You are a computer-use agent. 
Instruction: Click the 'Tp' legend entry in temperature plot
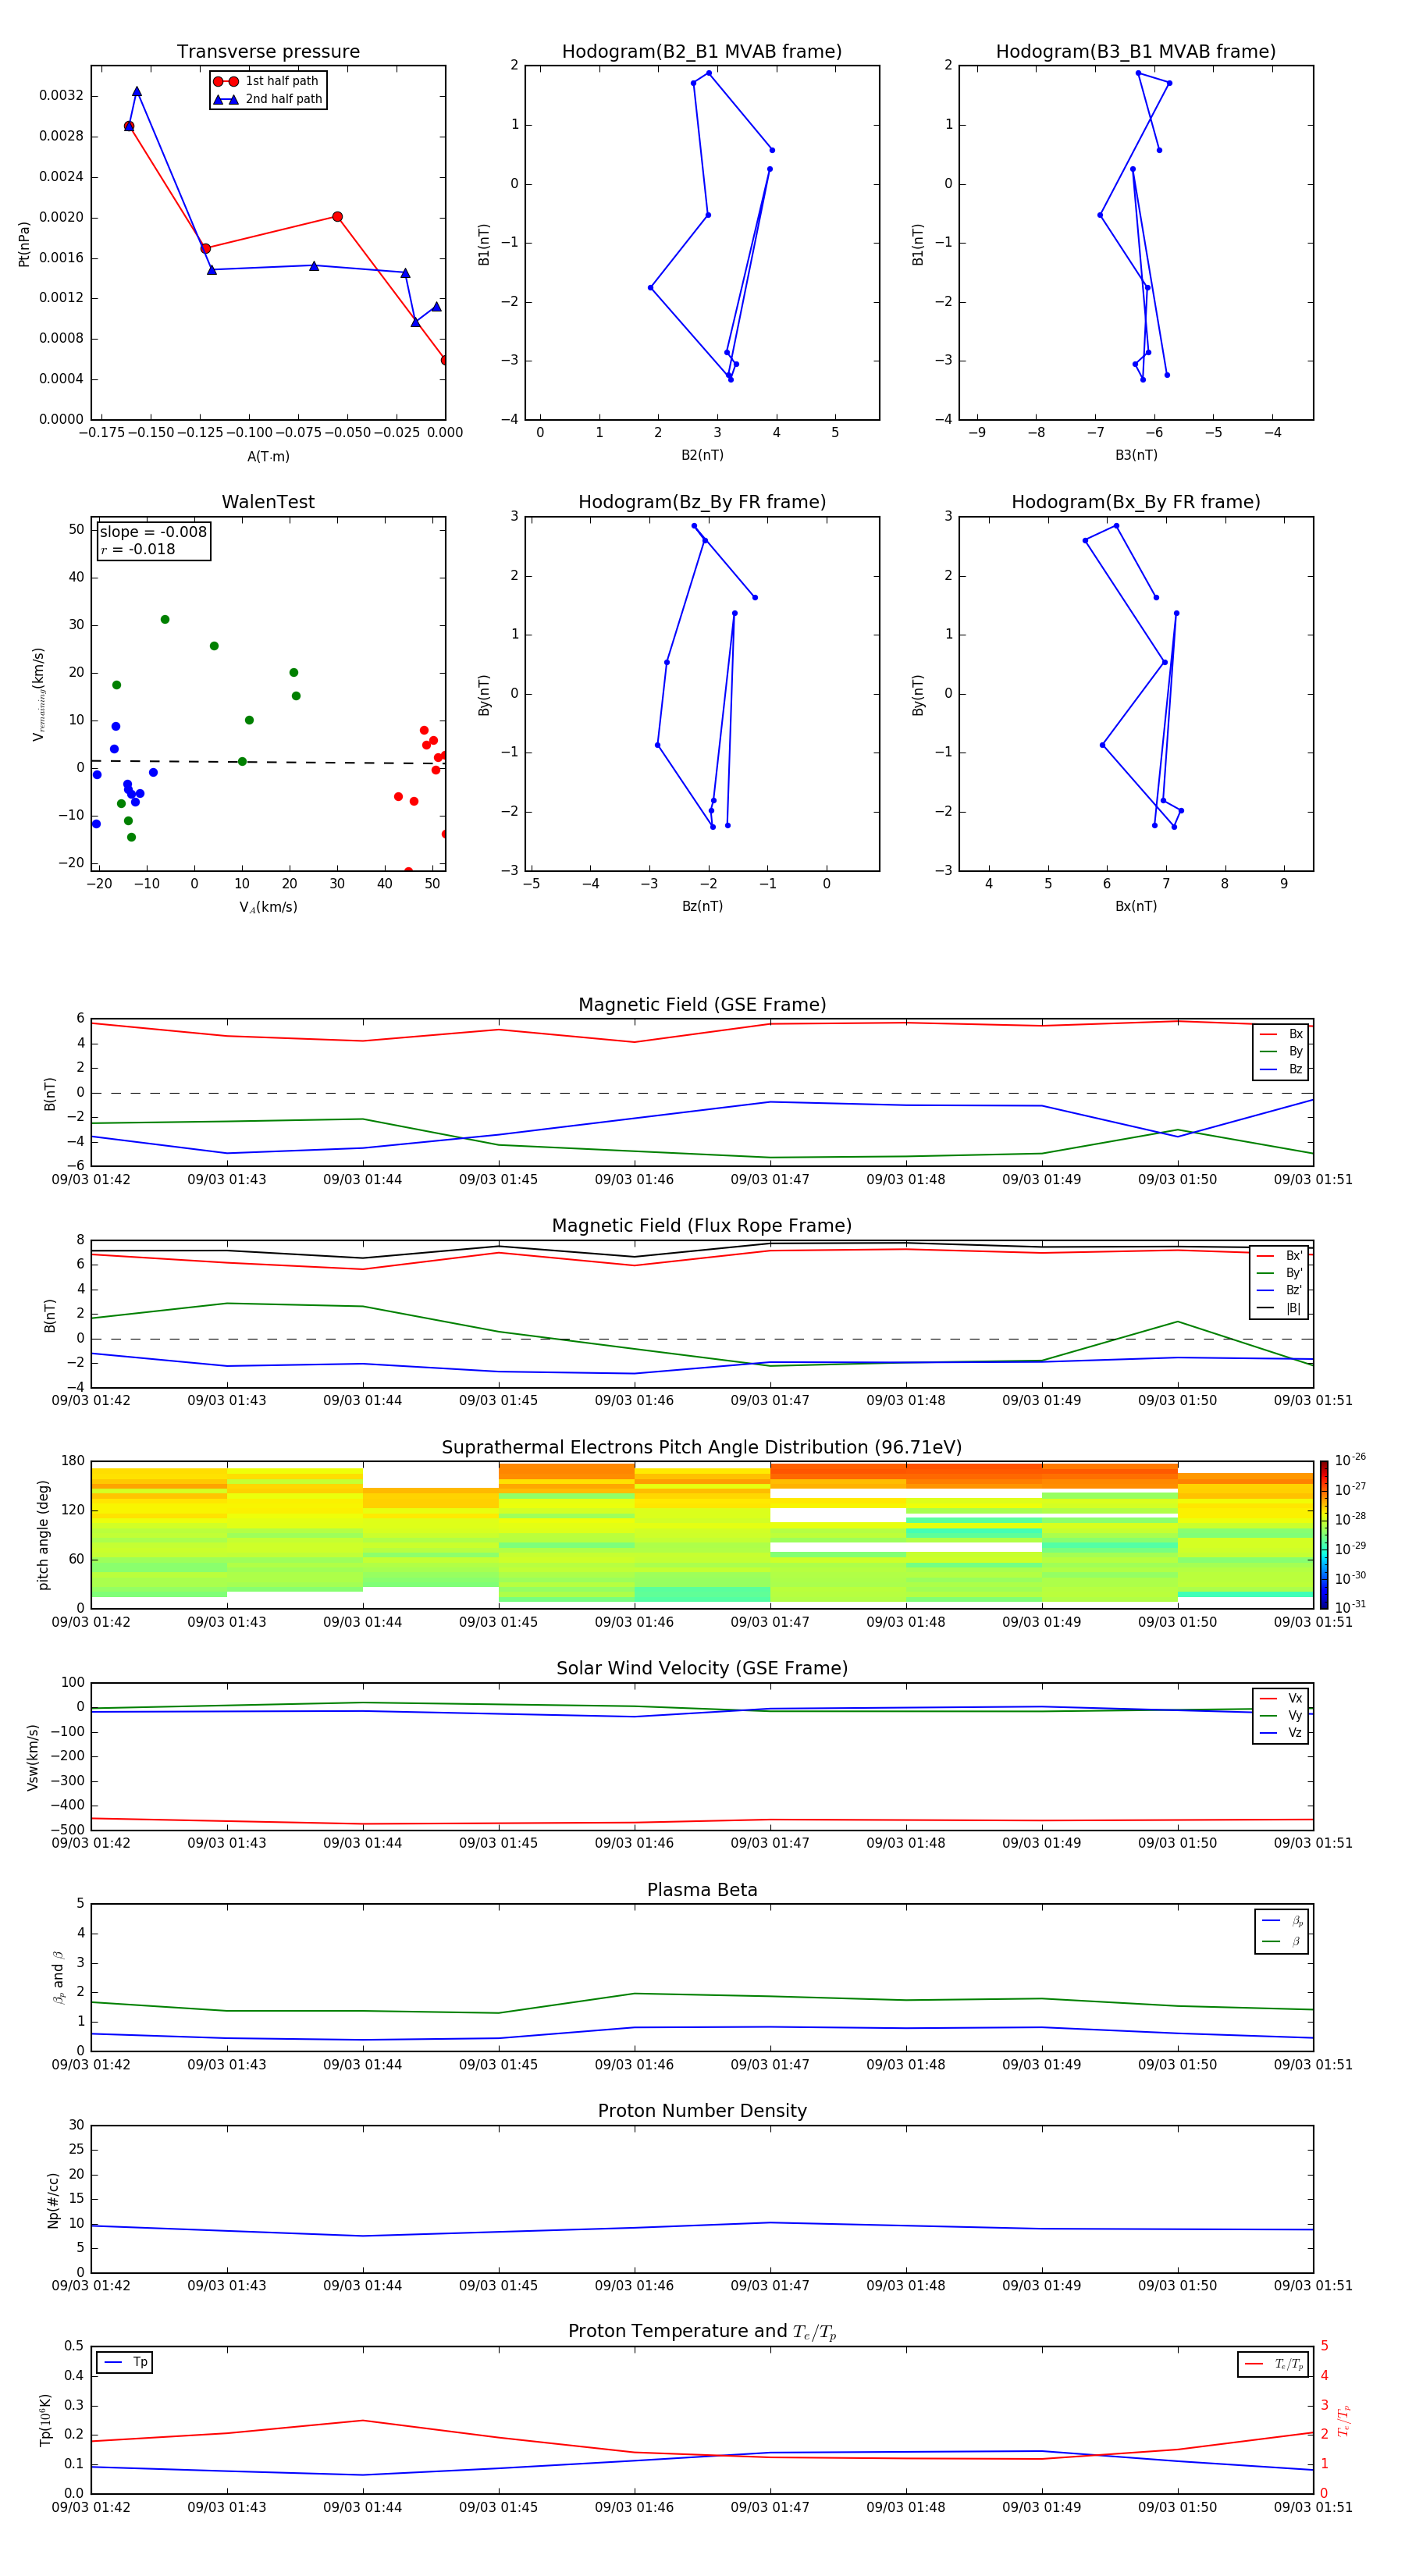click(125, 2362)
